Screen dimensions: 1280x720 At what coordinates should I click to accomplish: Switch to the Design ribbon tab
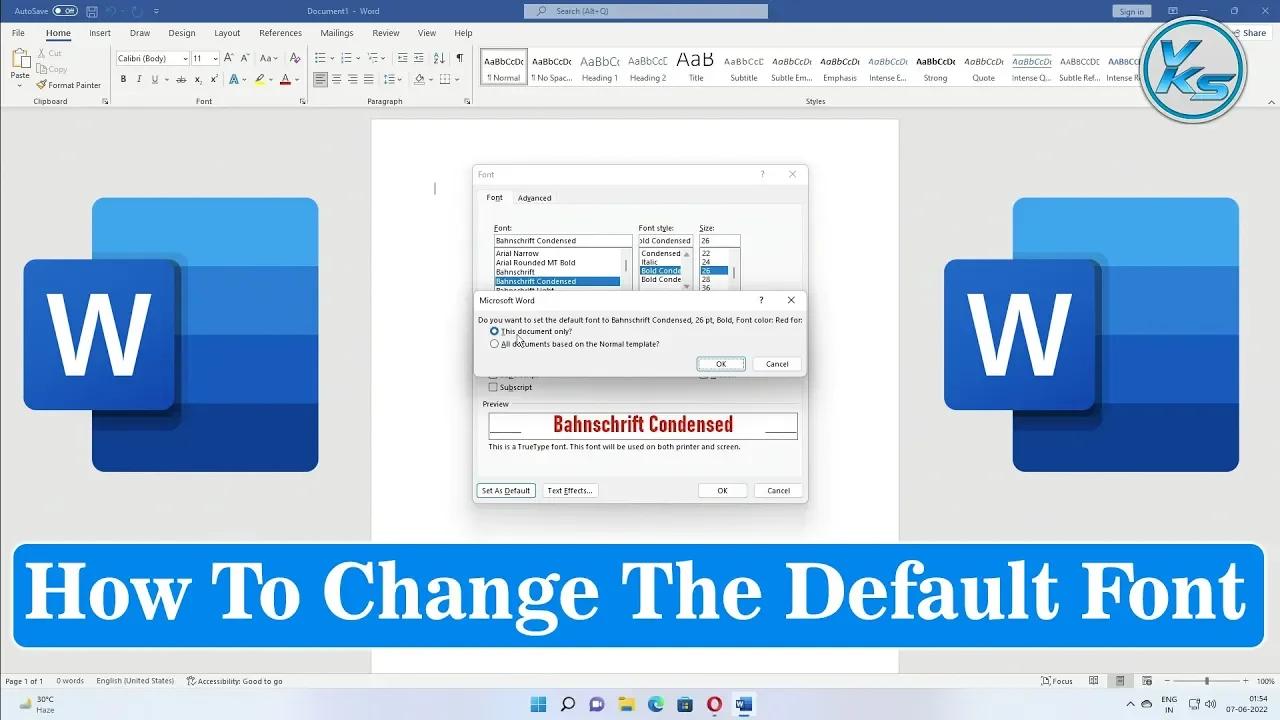(182, 33)
